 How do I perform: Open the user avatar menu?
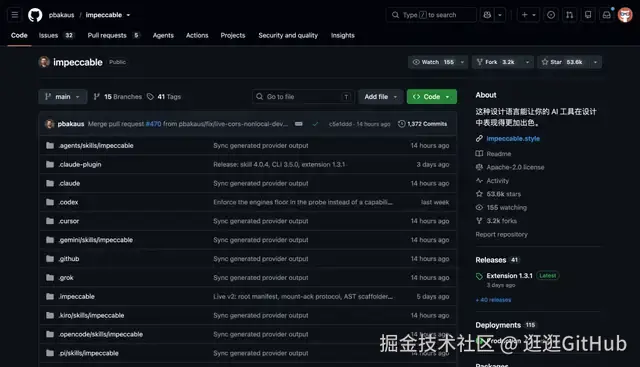625,15
